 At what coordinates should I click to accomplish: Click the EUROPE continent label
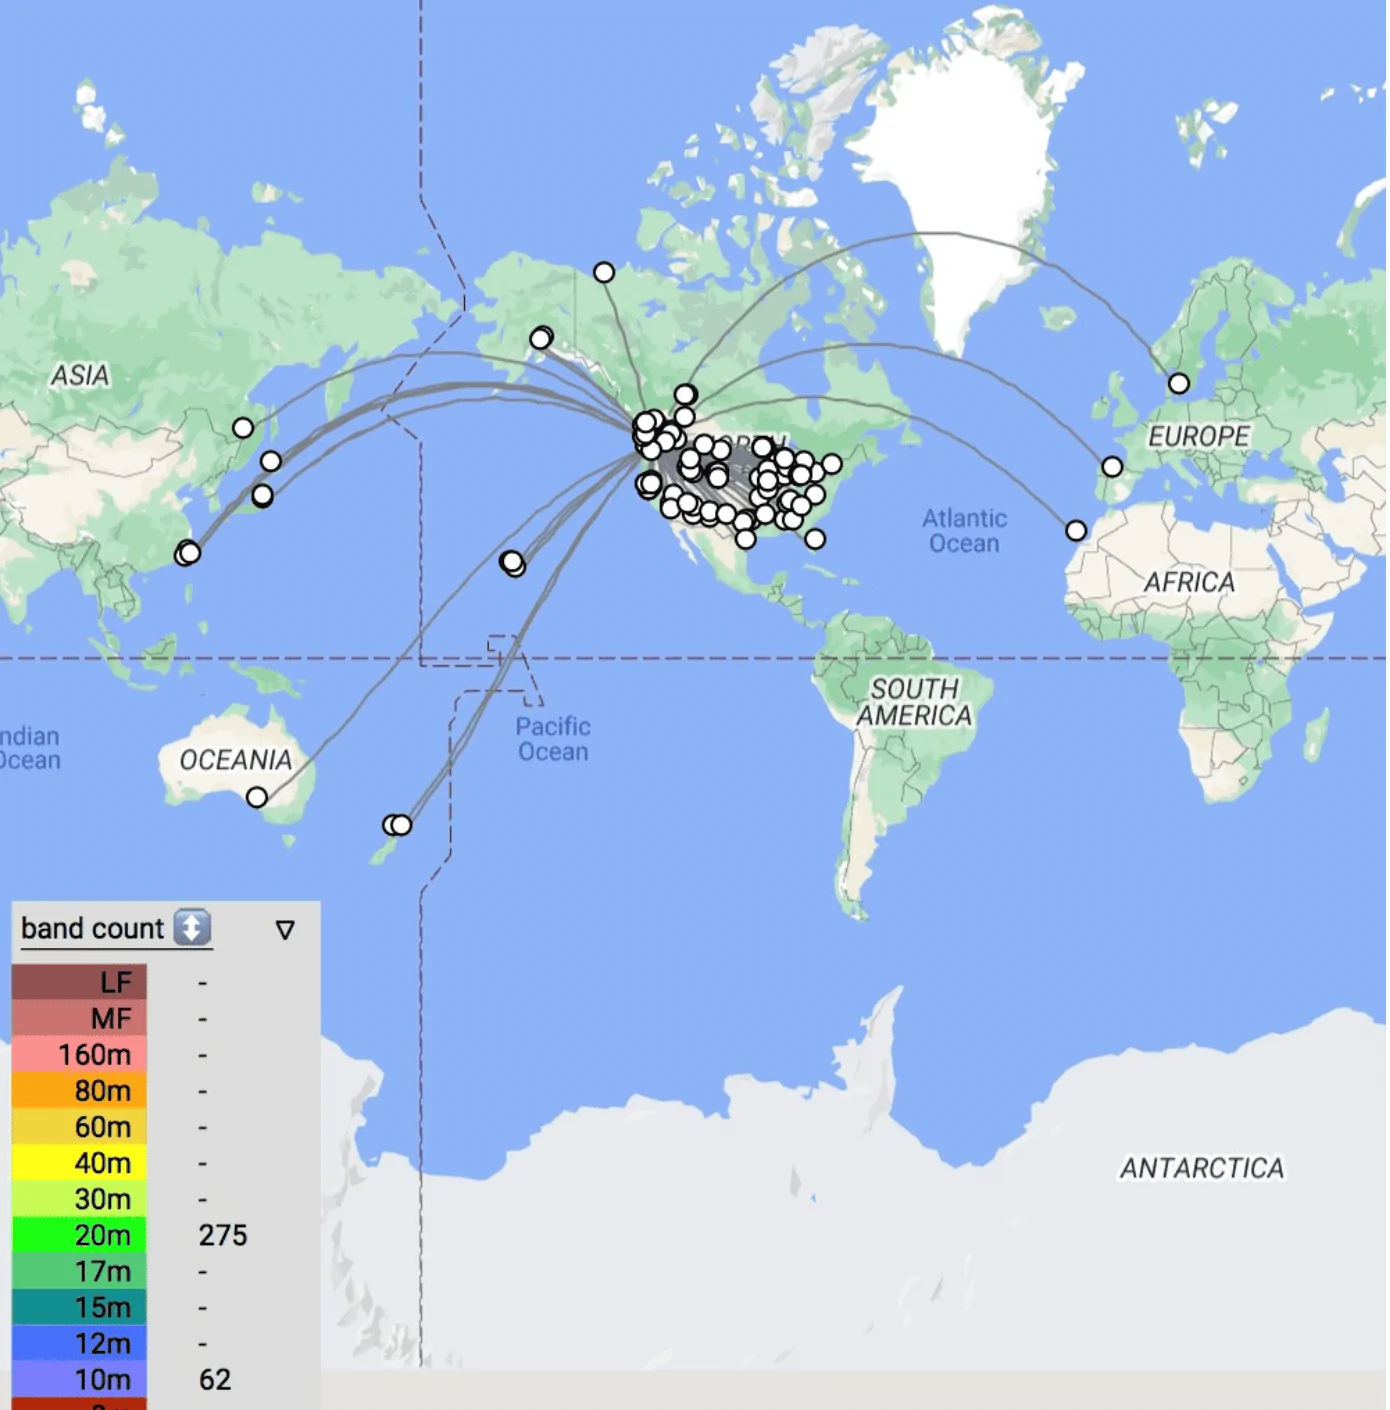1199,436
